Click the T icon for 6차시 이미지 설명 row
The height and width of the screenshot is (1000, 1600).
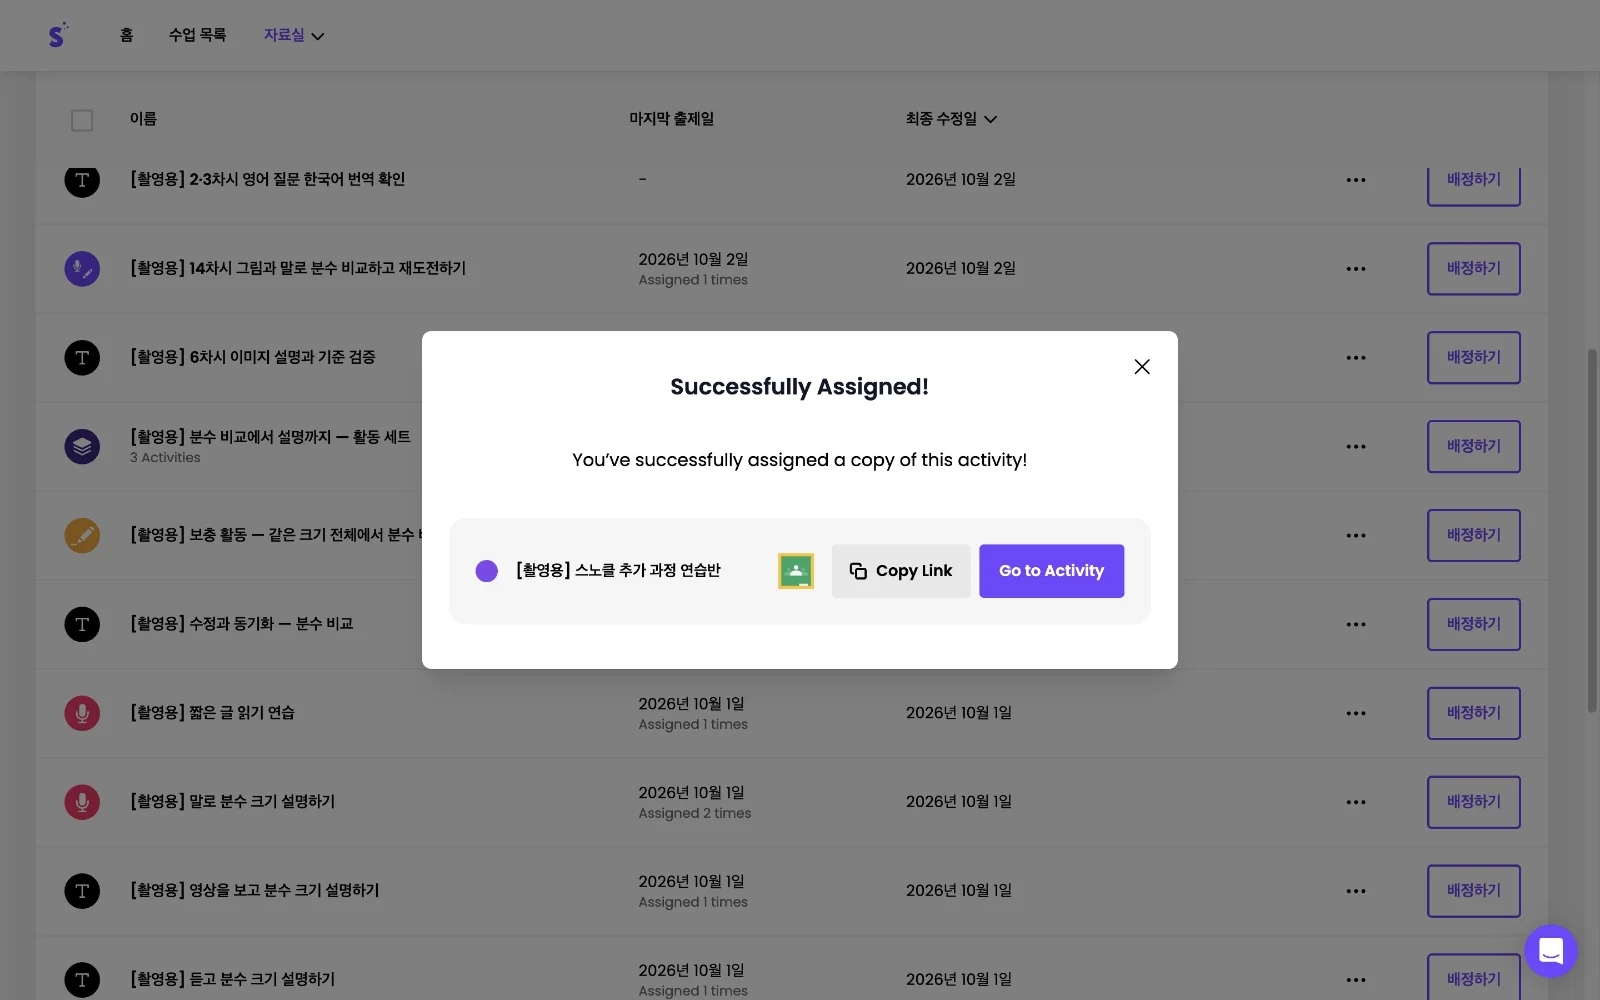82,358
